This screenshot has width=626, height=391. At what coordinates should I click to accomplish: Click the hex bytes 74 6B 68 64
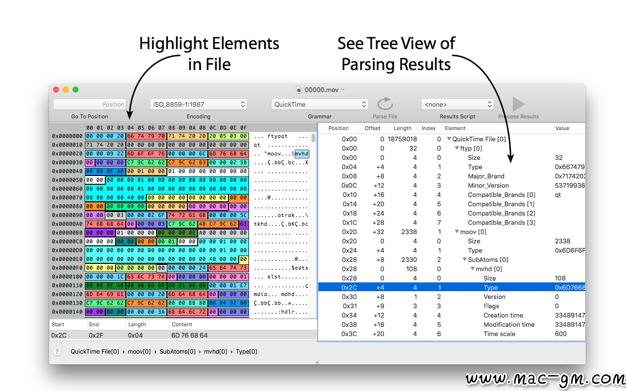point(105,224)
